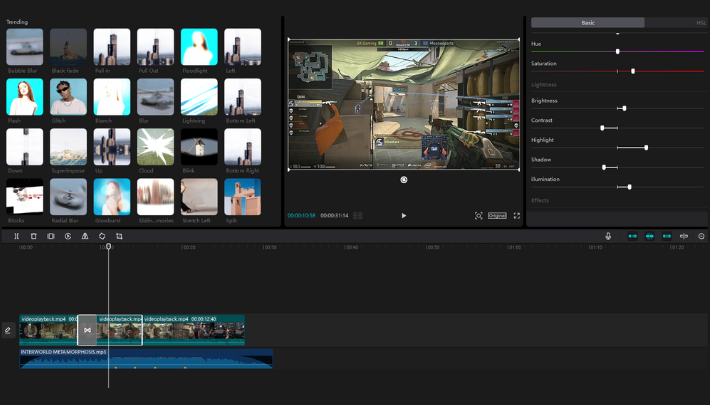Click the current timecode 00:00:10:58

pyautogui.click(x=301, y=216)
